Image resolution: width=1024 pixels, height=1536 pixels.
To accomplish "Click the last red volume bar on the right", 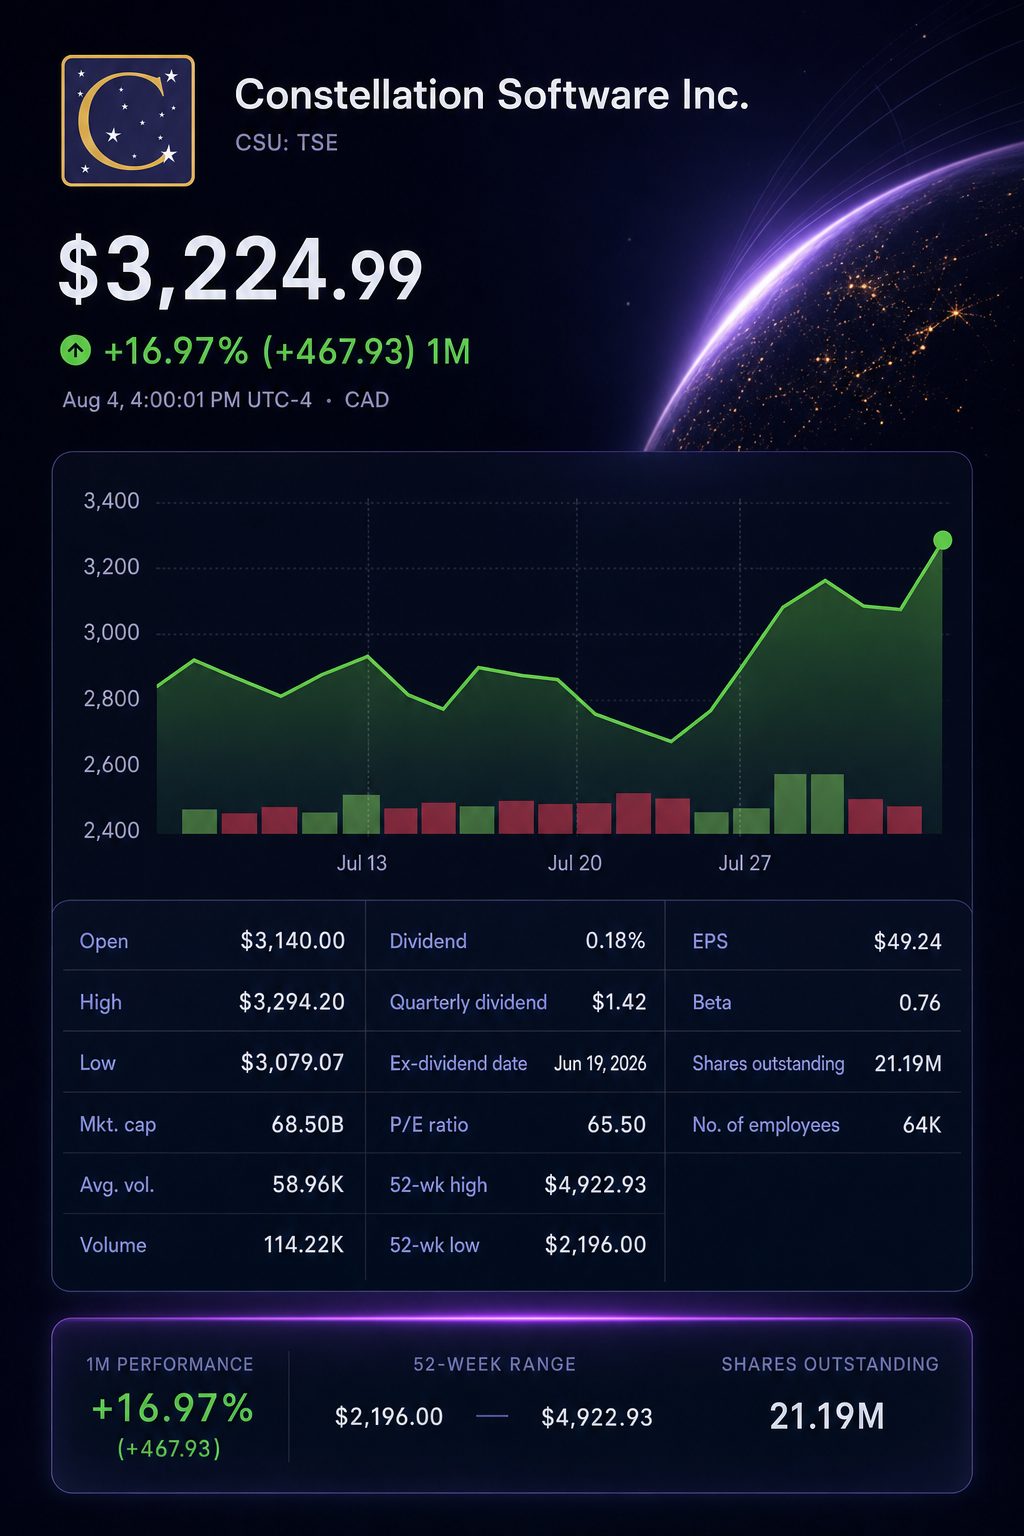I will point(904,820).
